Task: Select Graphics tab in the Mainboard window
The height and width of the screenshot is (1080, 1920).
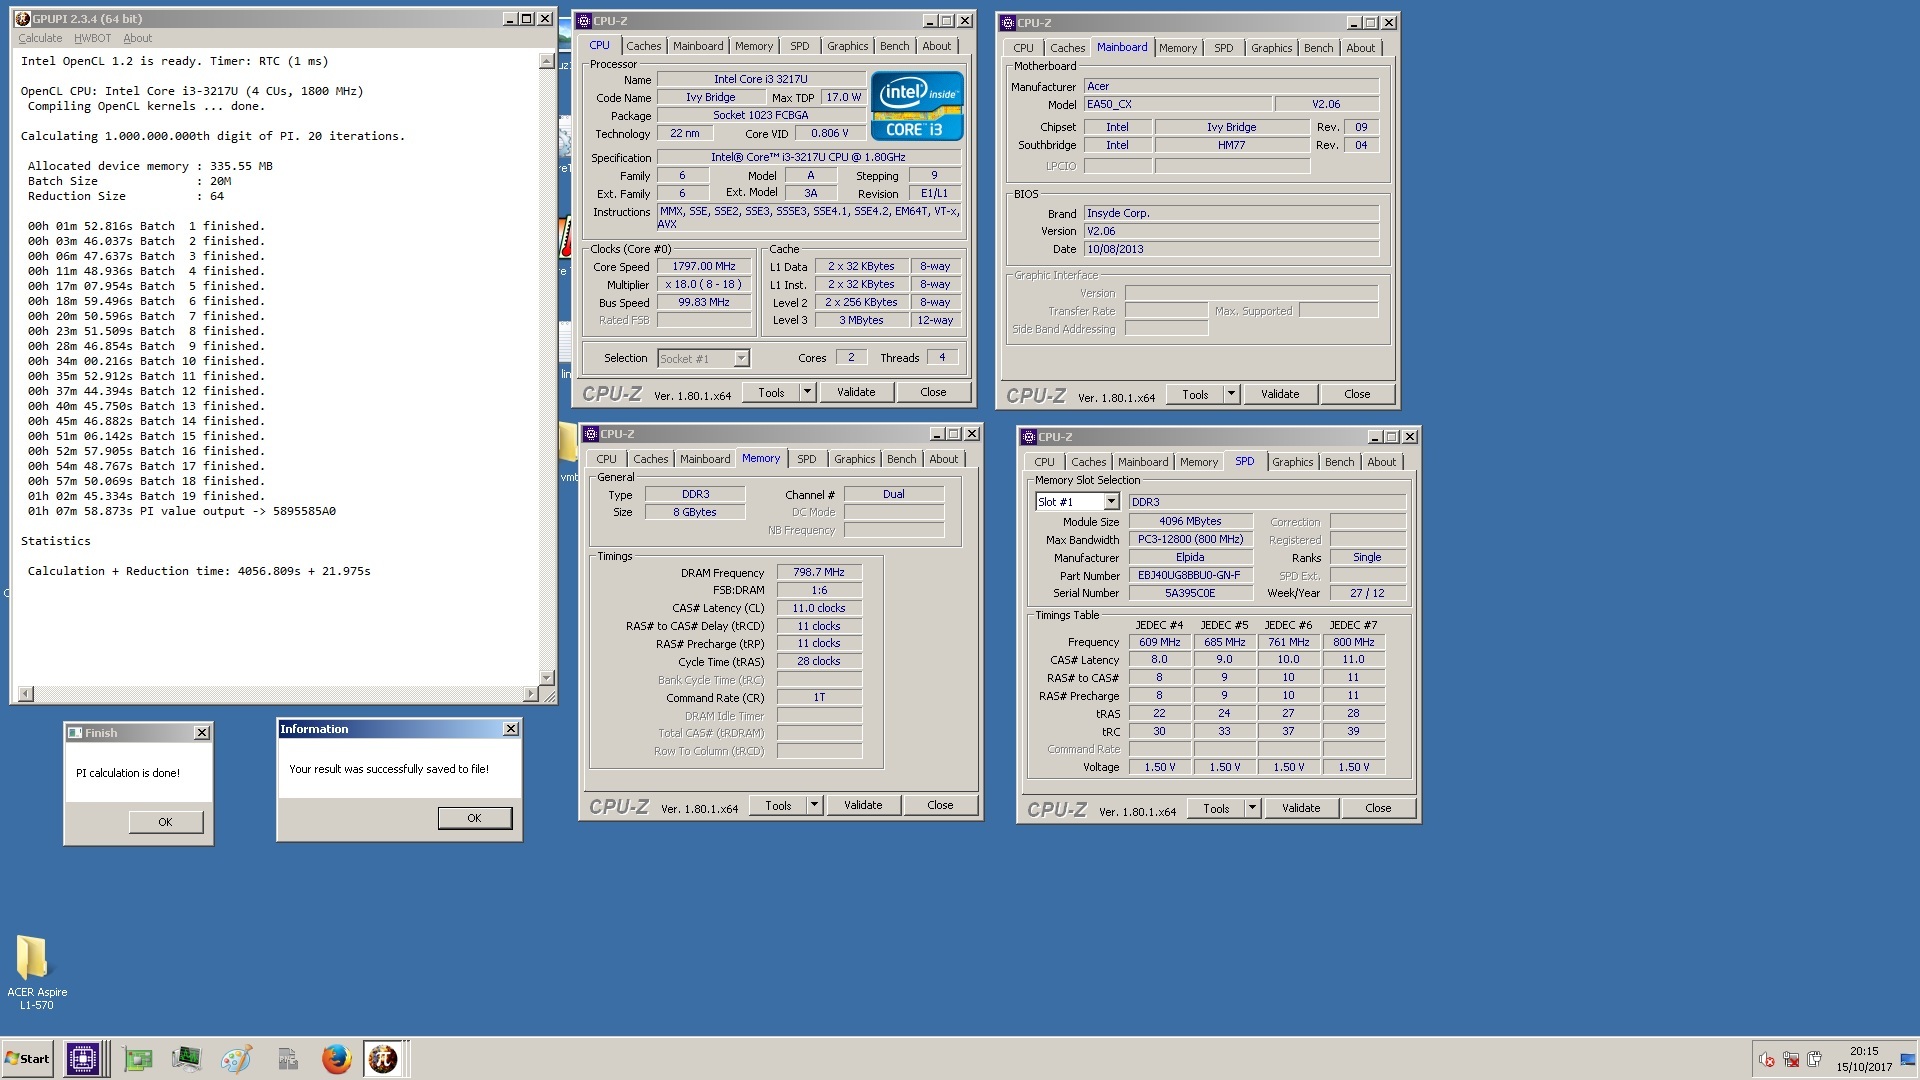Action: click(1271, 48)
